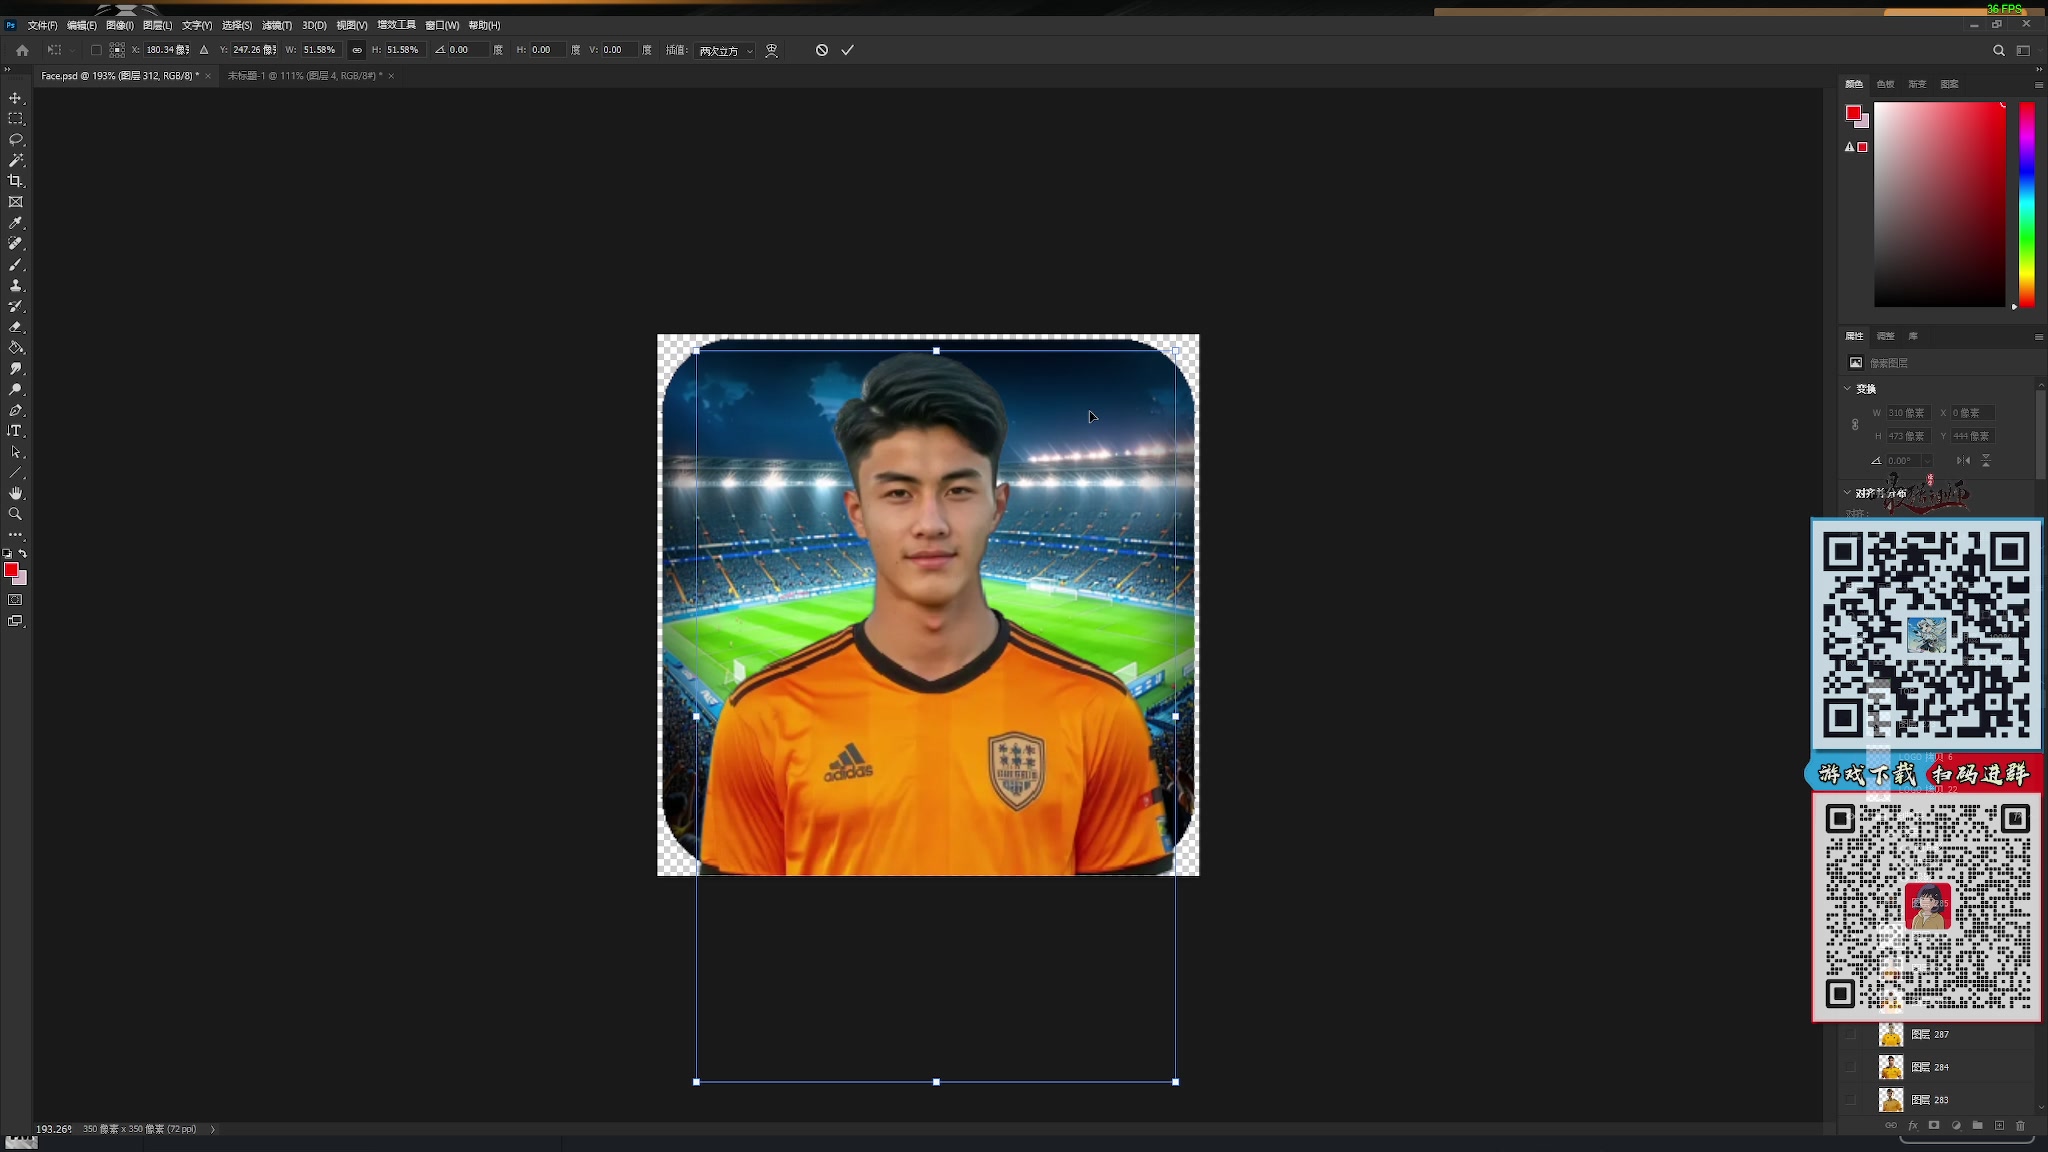Click the hue slider strip
Image resolution: width=2048 pixels, height=1152 pixels.
(x=2026, y=205)
